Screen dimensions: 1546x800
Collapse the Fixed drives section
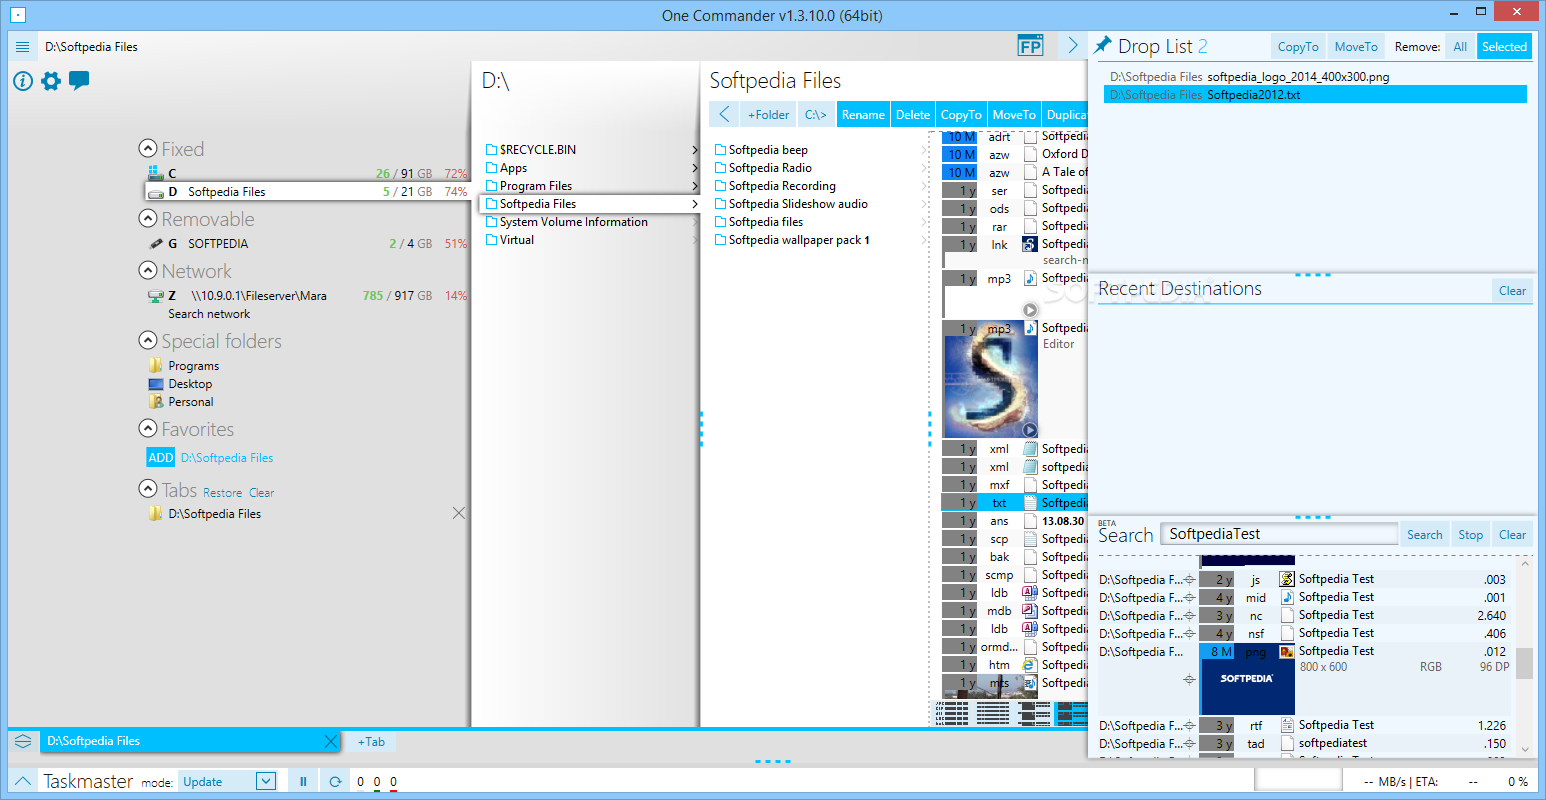pyautogui.click(x=148, y=148)
